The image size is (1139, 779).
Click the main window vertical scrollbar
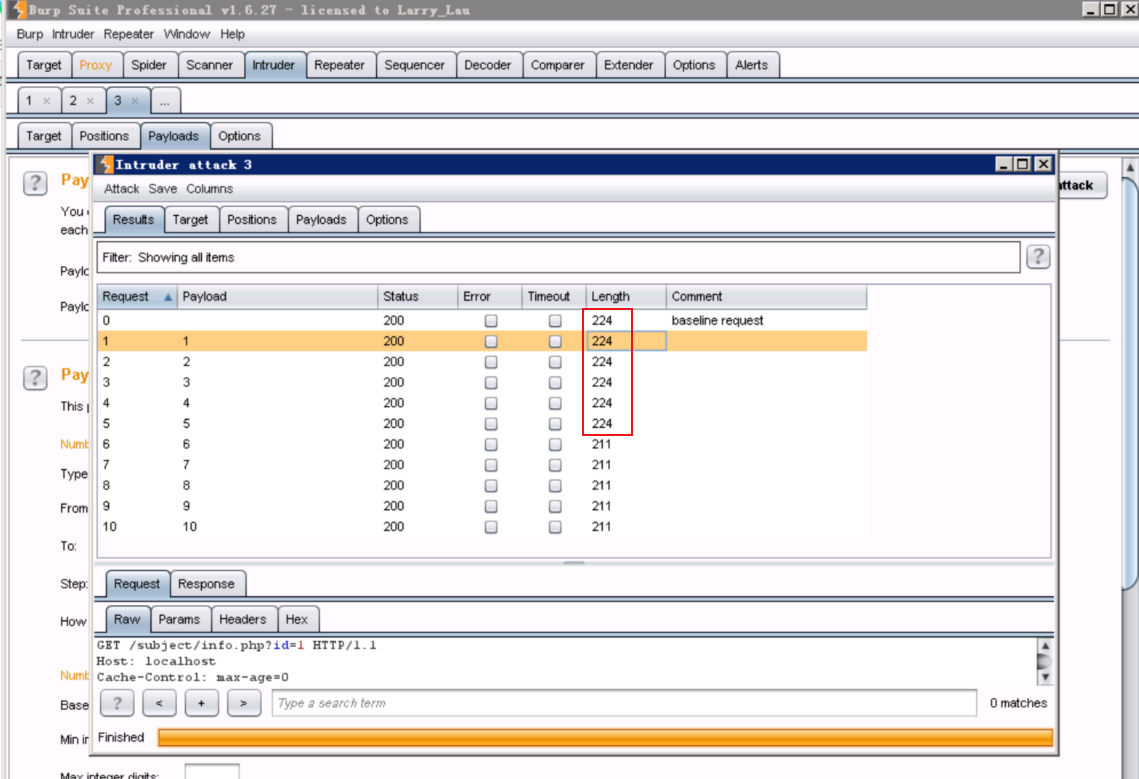pos(1130,385)
